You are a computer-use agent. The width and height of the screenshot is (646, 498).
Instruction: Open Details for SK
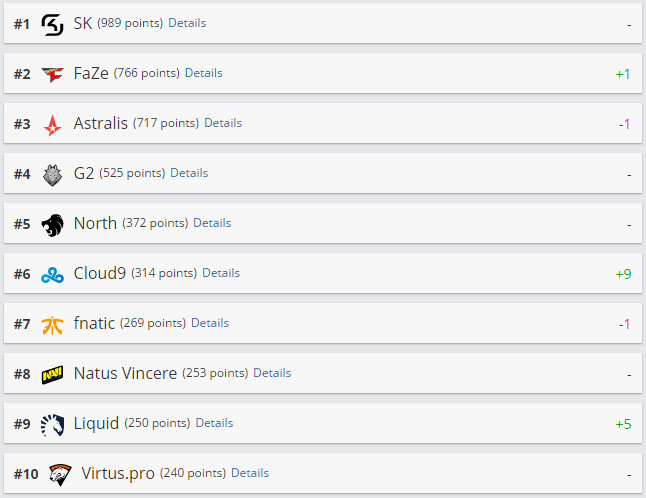tap(187, 23)
